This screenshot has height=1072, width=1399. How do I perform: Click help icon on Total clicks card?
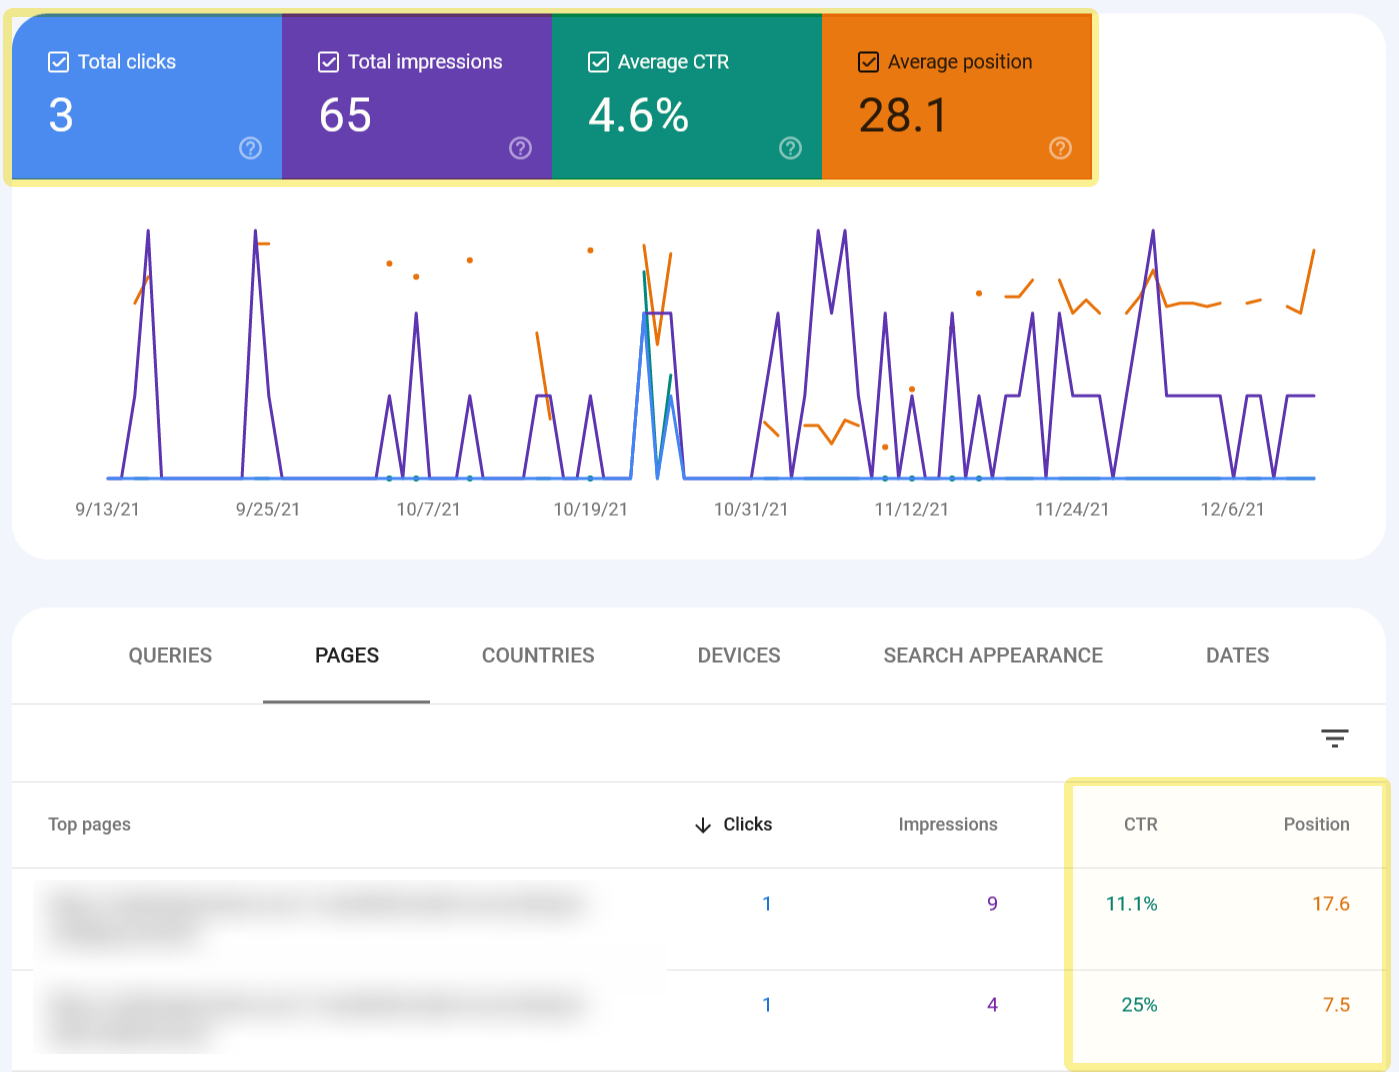pos(250,148)
